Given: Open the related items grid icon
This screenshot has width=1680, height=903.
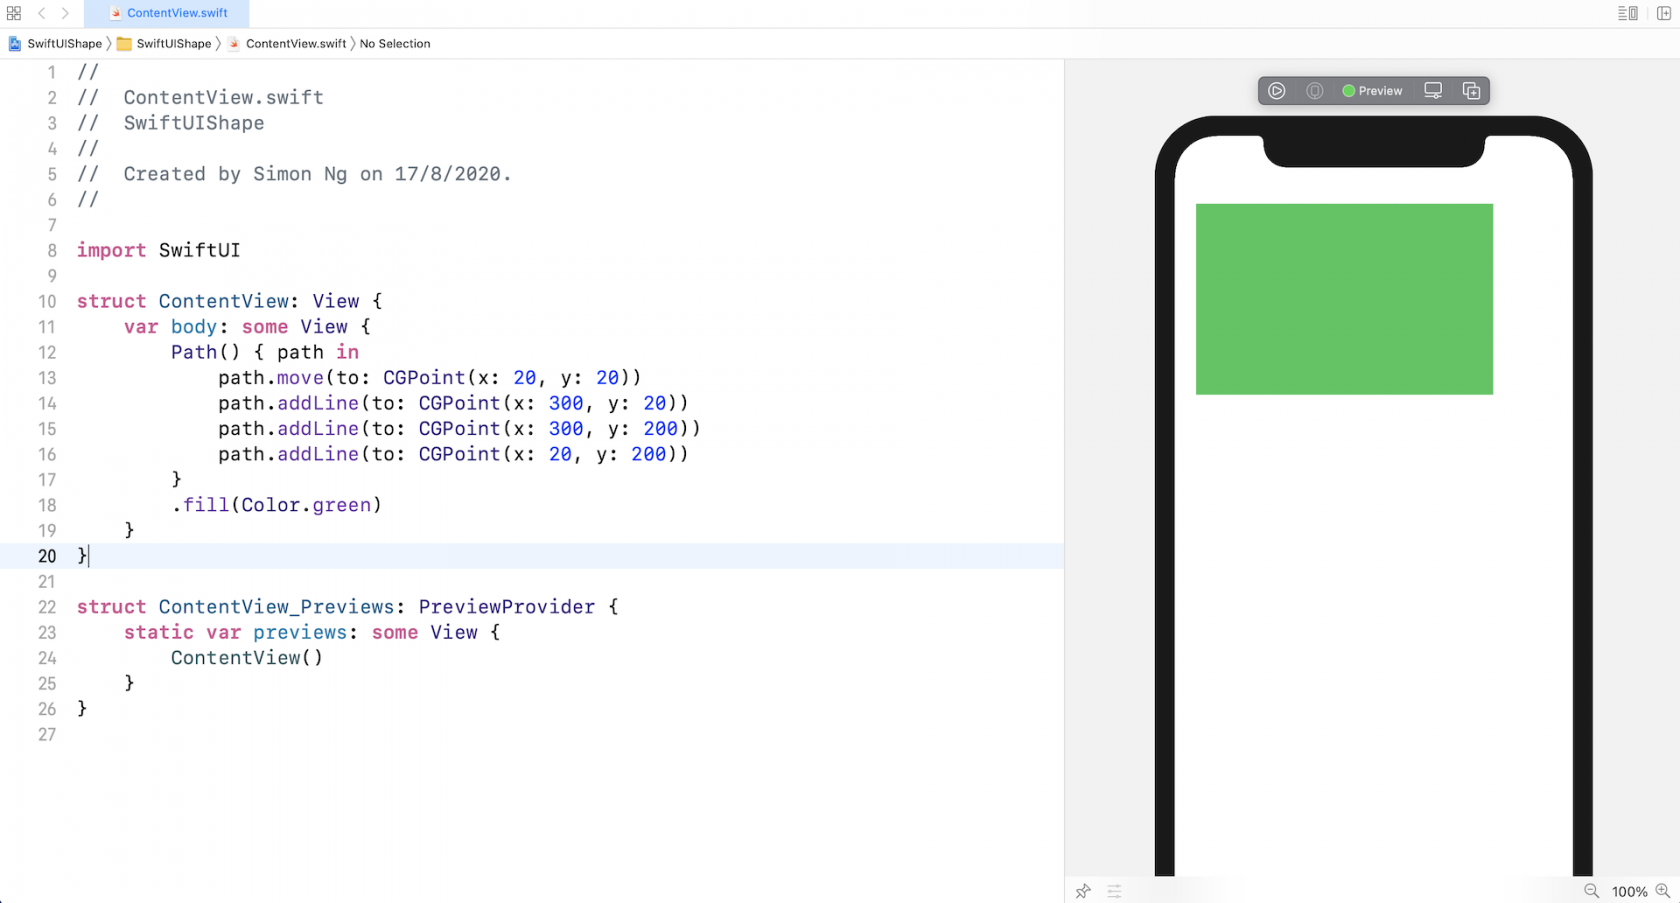Looking at the screenshot, I should 13,13.
